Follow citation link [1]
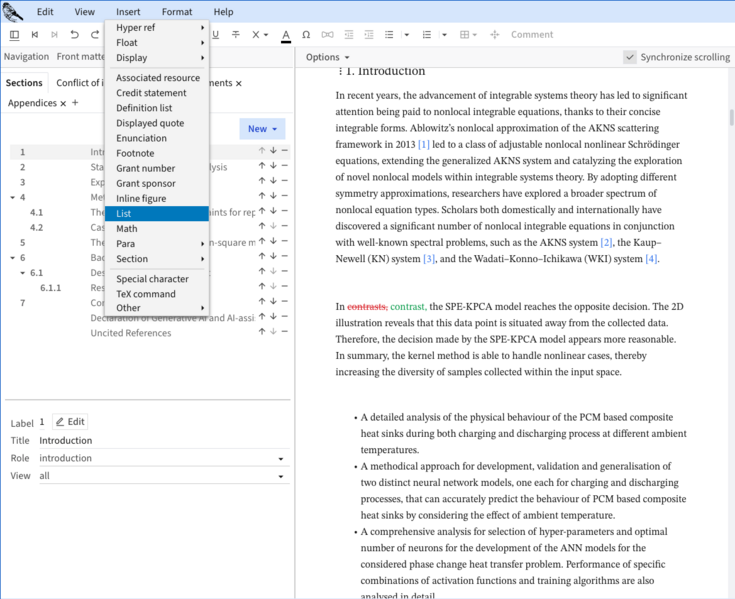This screenshot has height=599, width=735. (x=424, y=144)
